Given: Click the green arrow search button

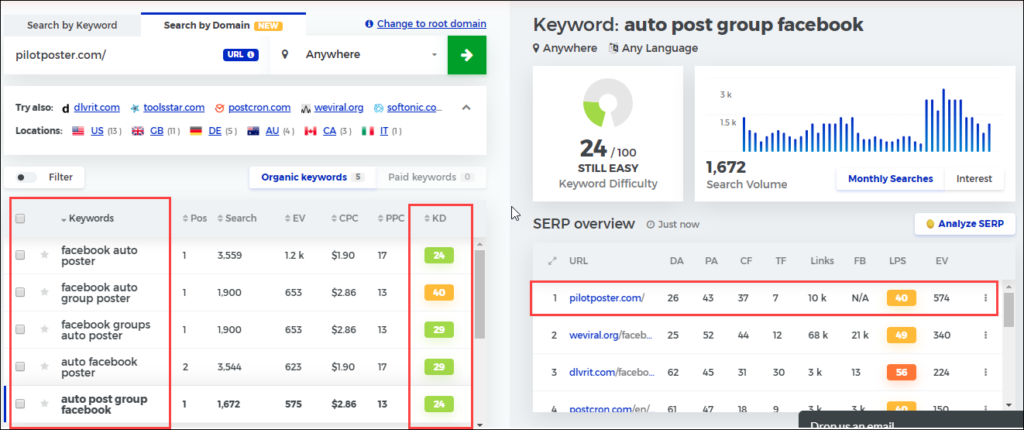Looking at the screenshot, I should 466,55.
